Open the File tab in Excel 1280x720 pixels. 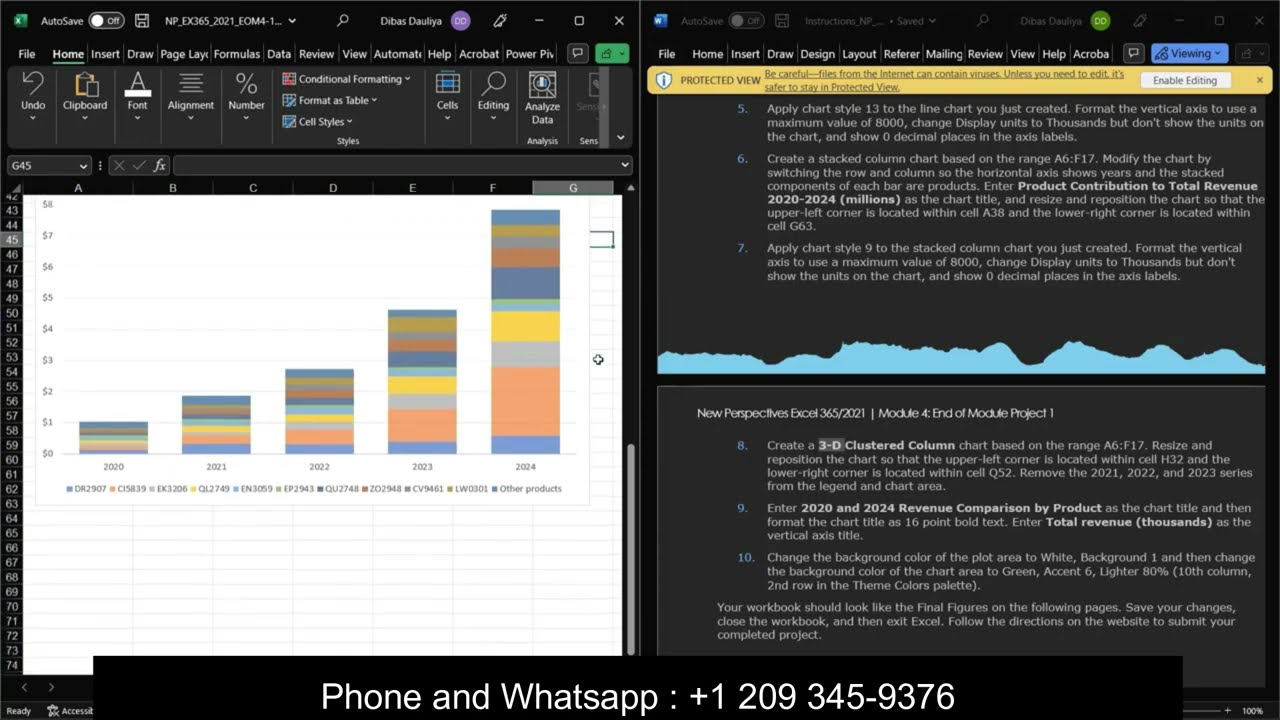point(27,54)
